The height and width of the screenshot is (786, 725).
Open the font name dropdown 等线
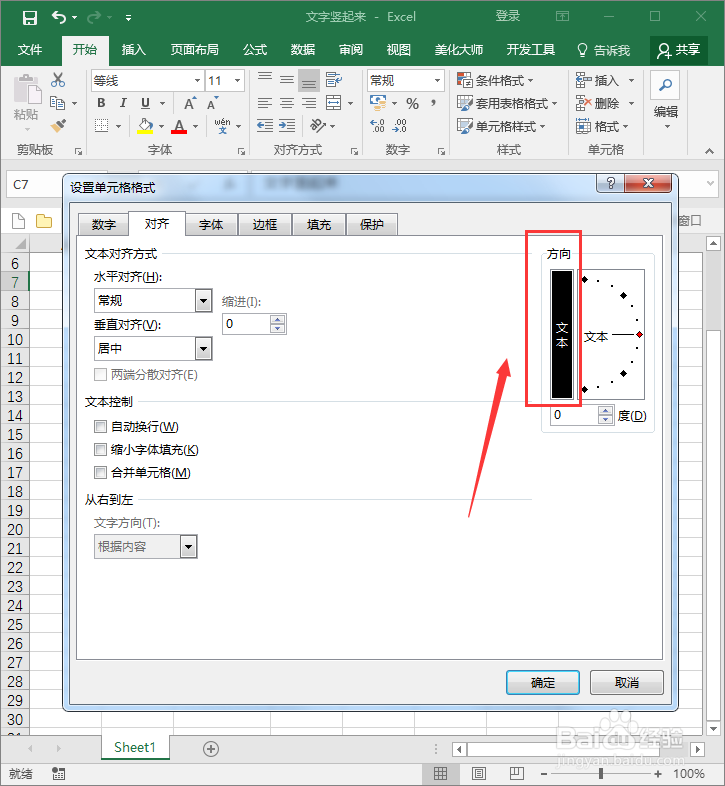(198, 81)
